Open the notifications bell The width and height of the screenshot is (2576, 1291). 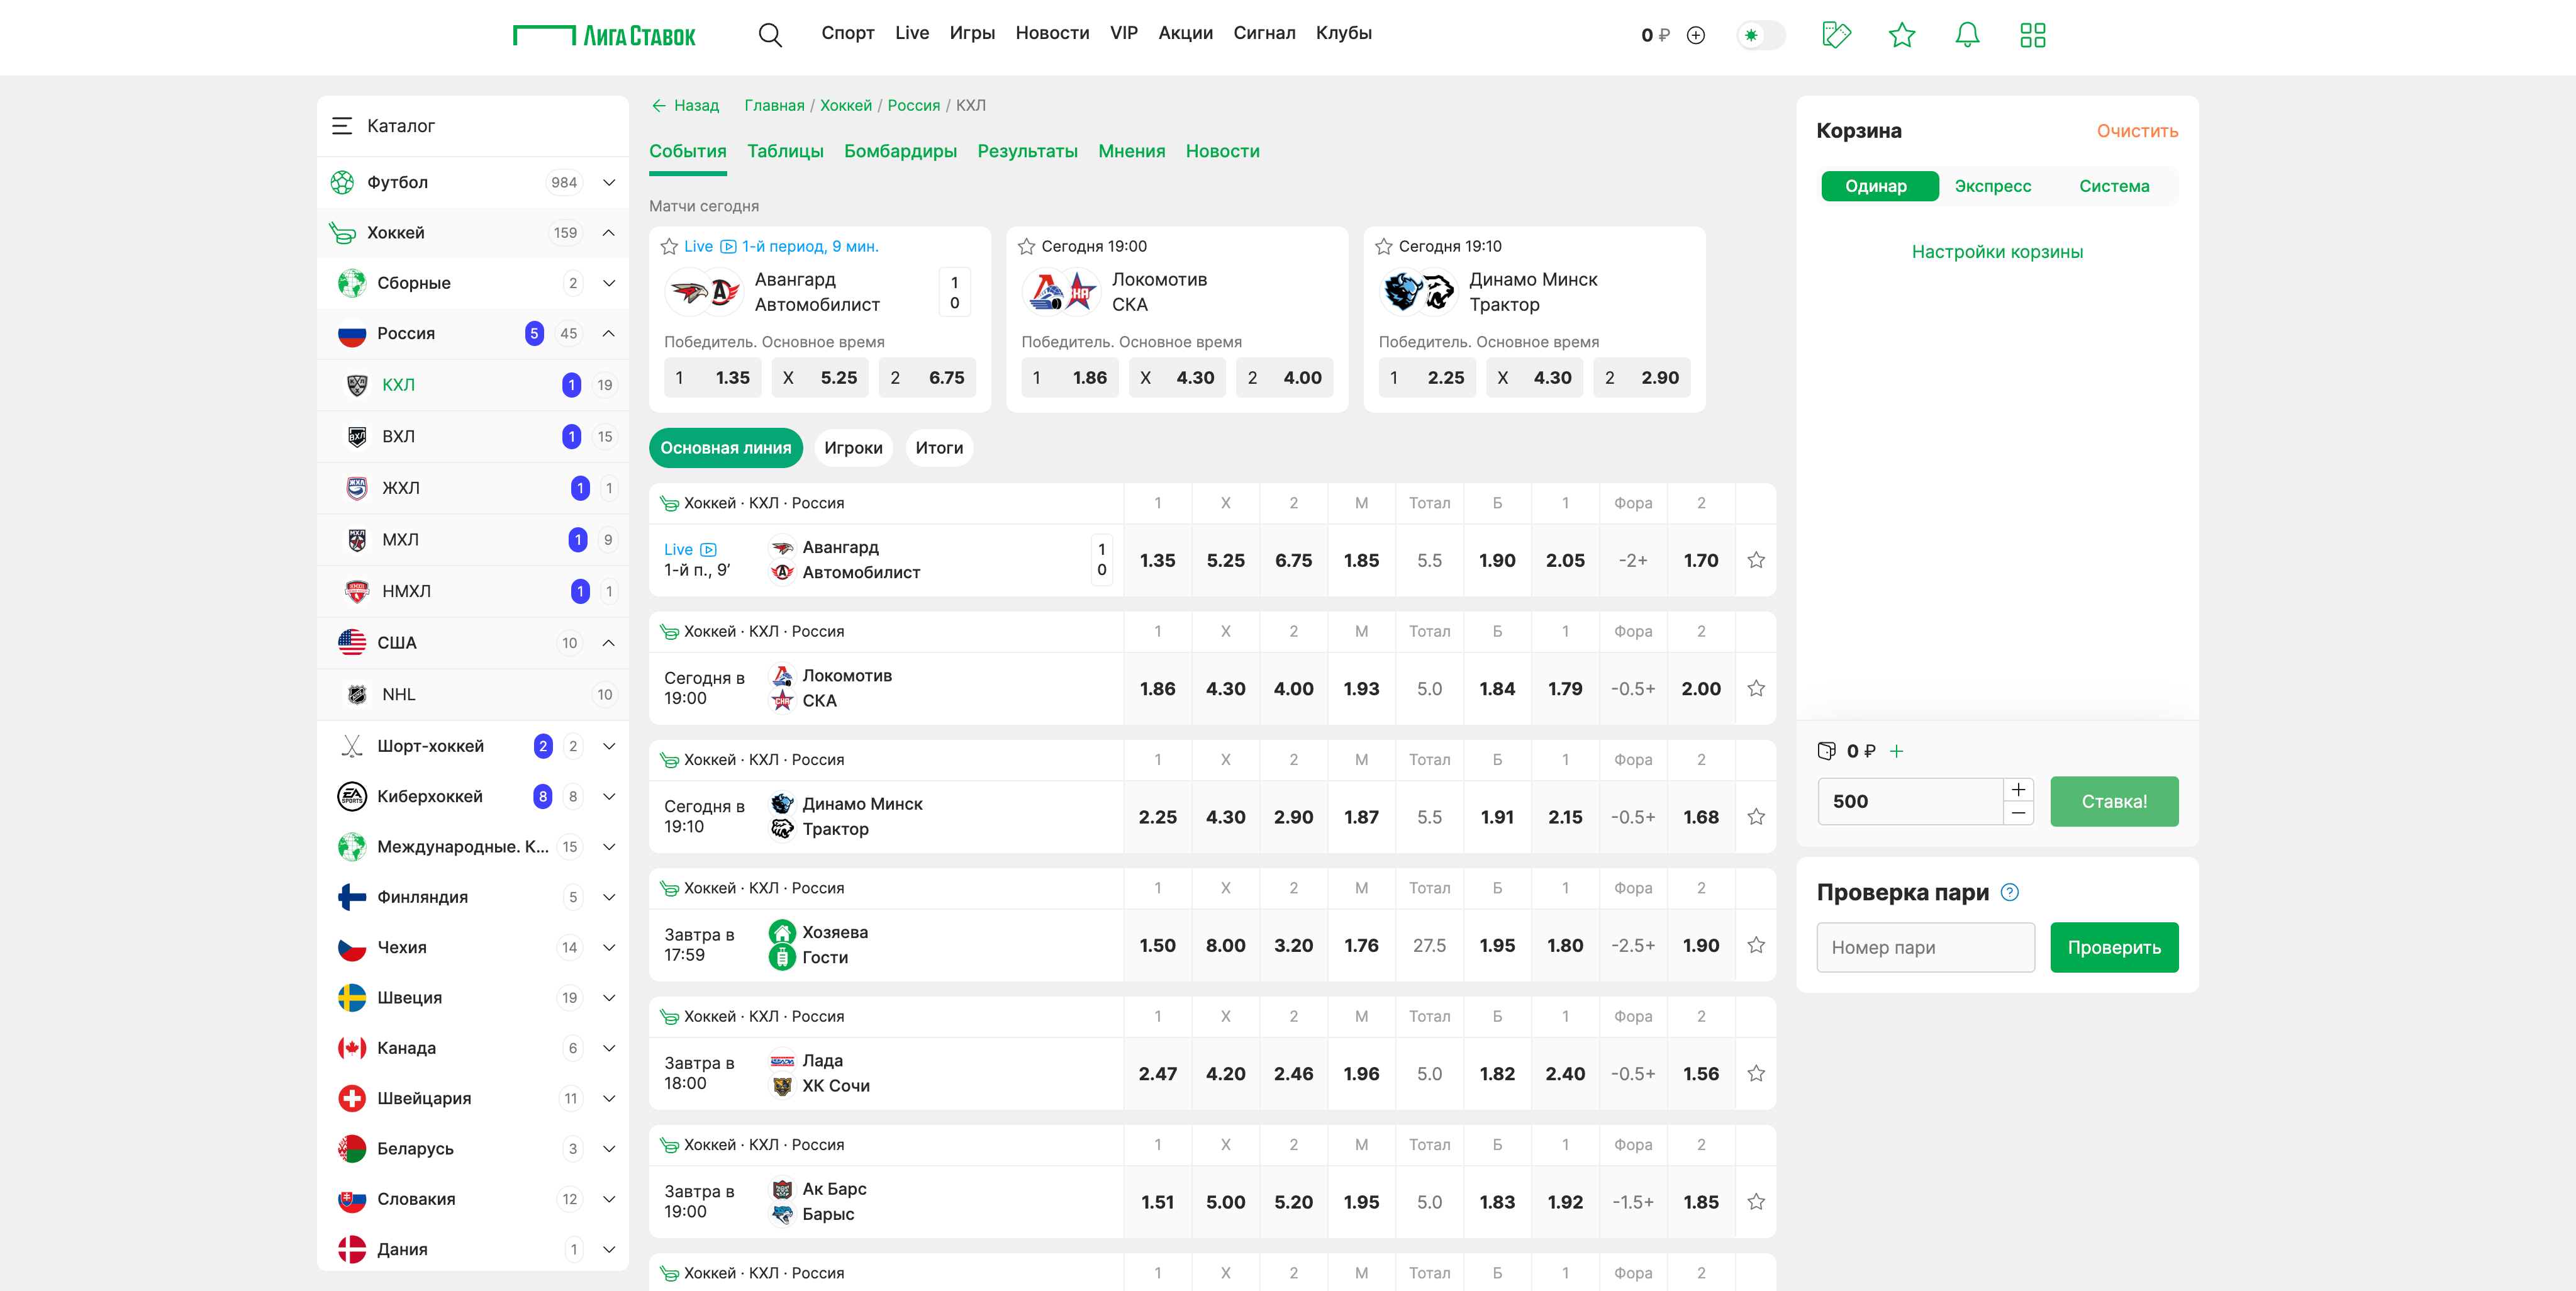pyautogui.click(x=1966, y=35)
